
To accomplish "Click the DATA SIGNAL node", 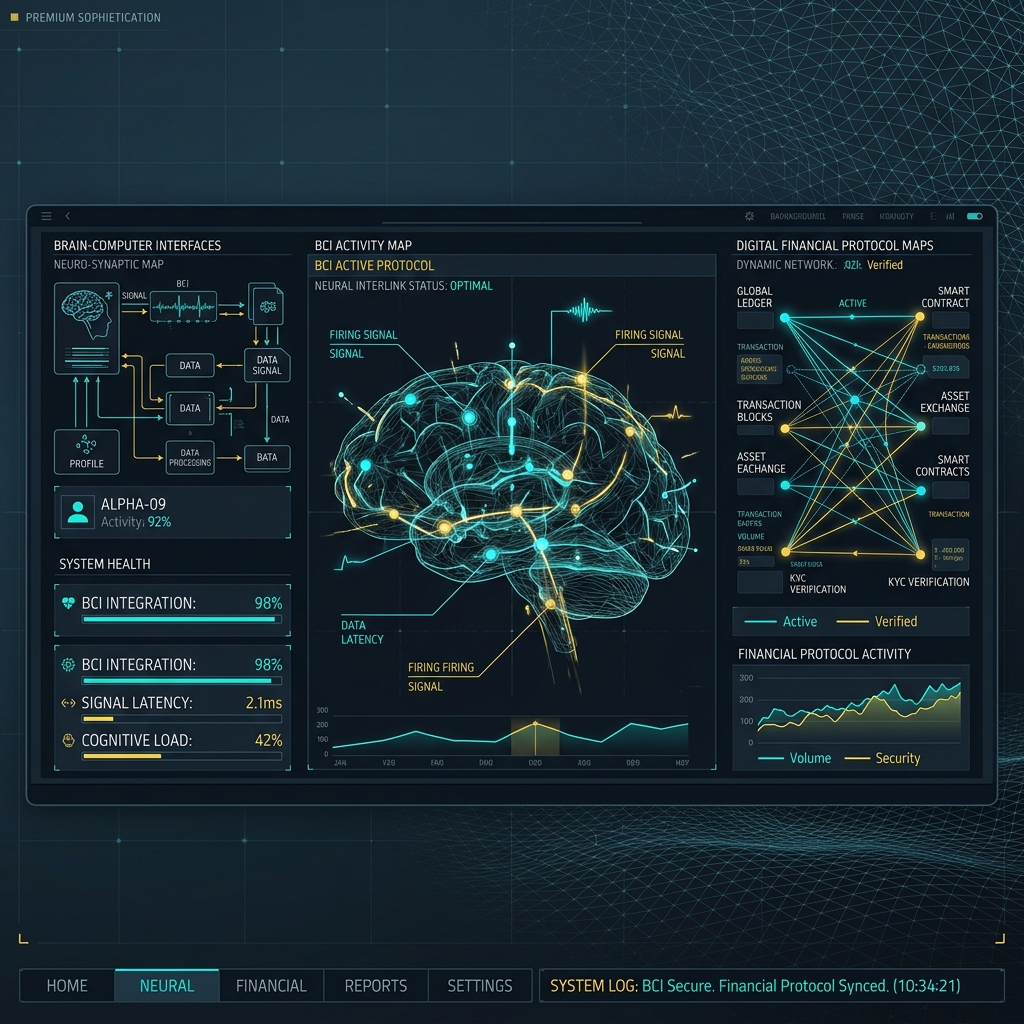I will [x=266, y=365].
